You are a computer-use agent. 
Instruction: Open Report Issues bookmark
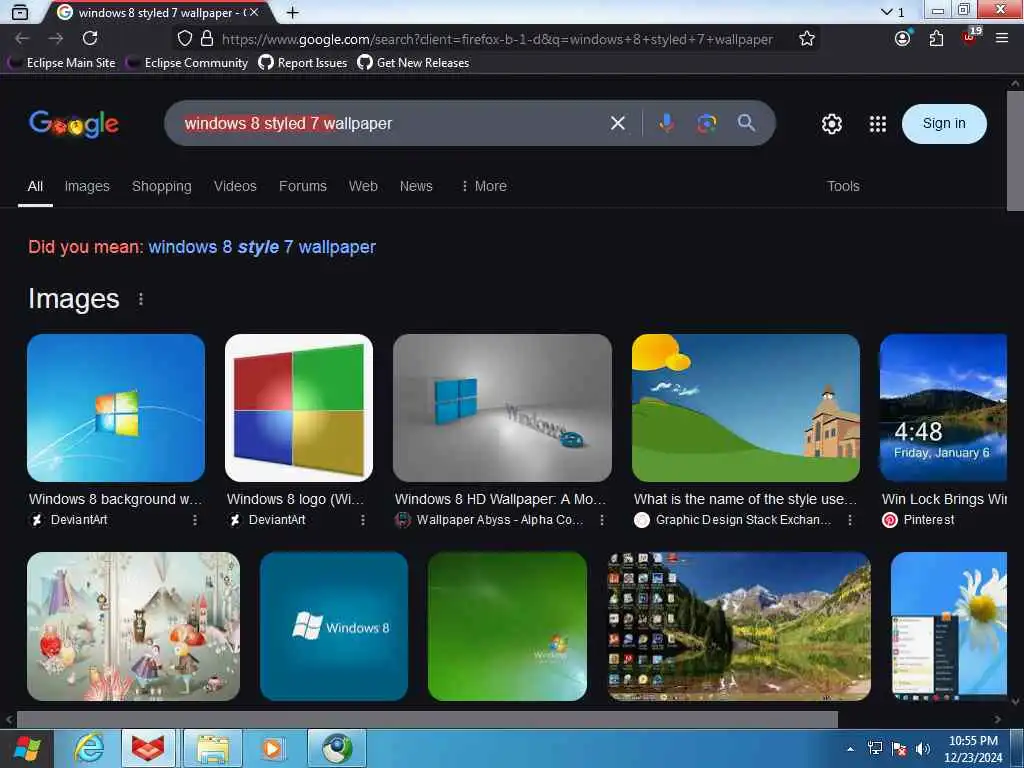(x=302, y=63)
